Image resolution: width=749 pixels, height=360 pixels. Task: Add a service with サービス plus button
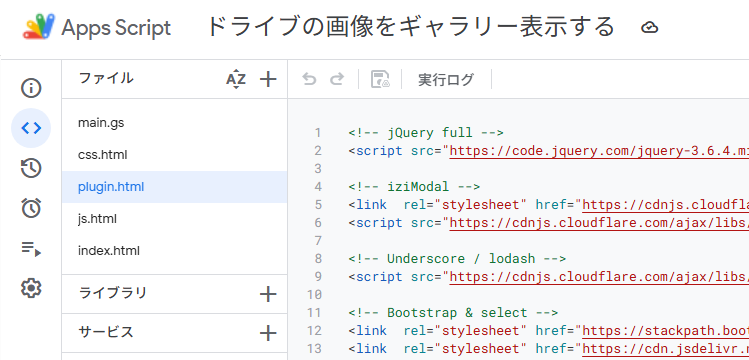[x=268, y=333]
